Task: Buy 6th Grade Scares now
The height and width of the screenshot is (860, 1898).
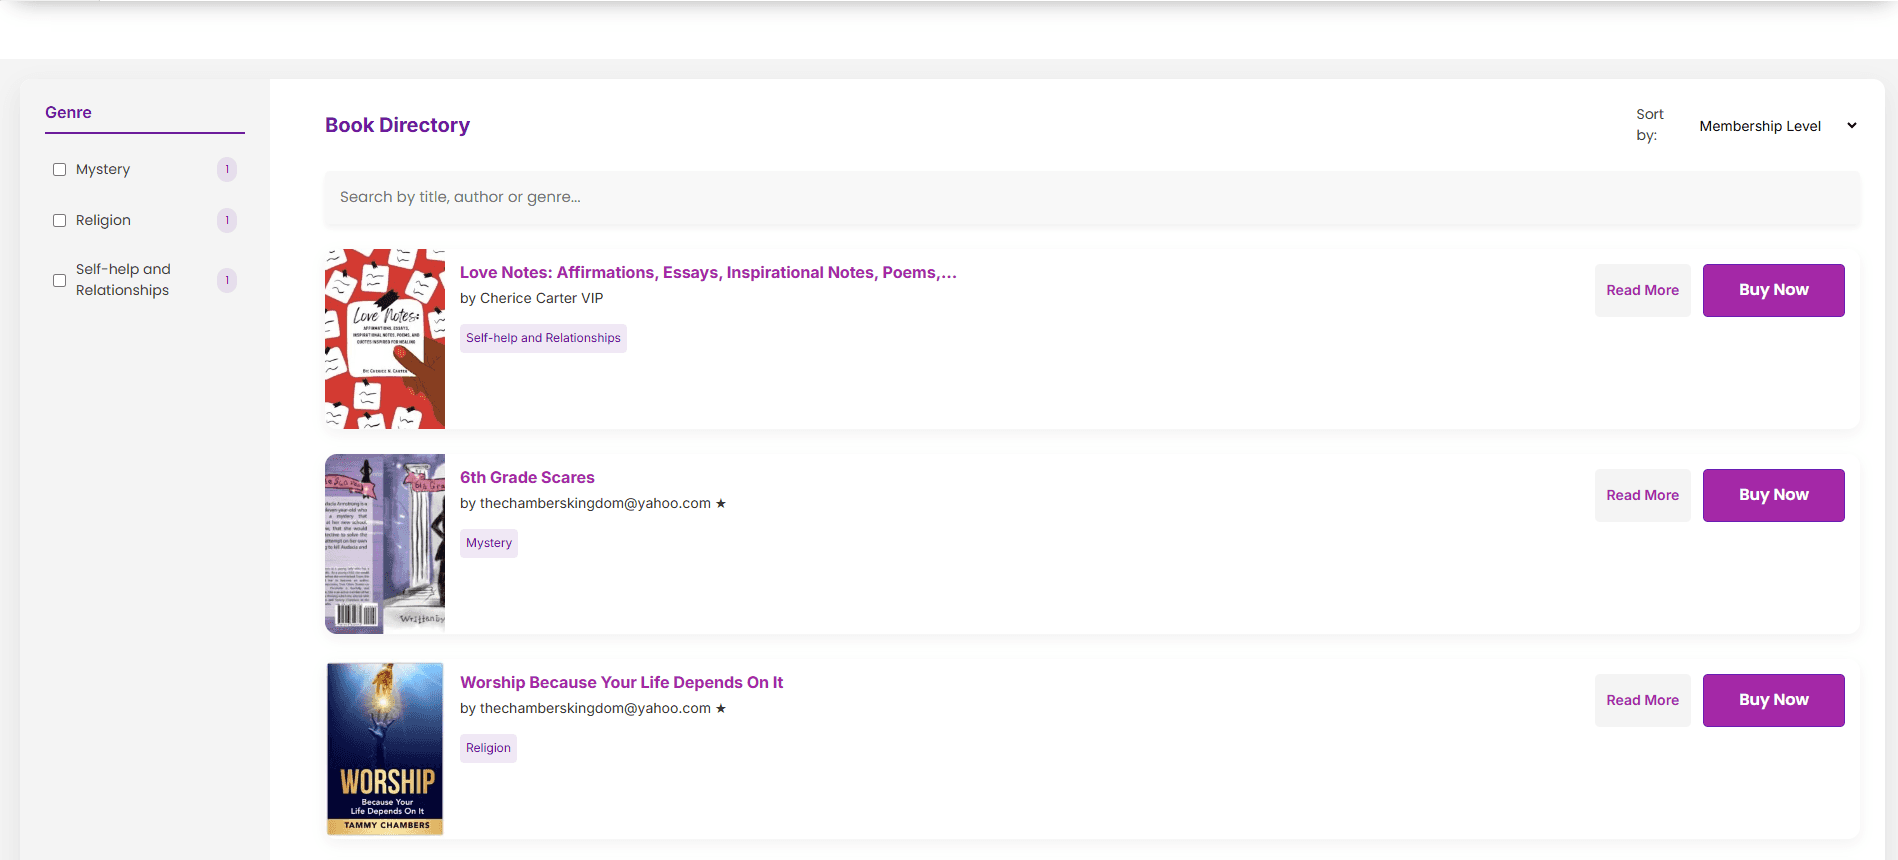Action: (1773, 495)
